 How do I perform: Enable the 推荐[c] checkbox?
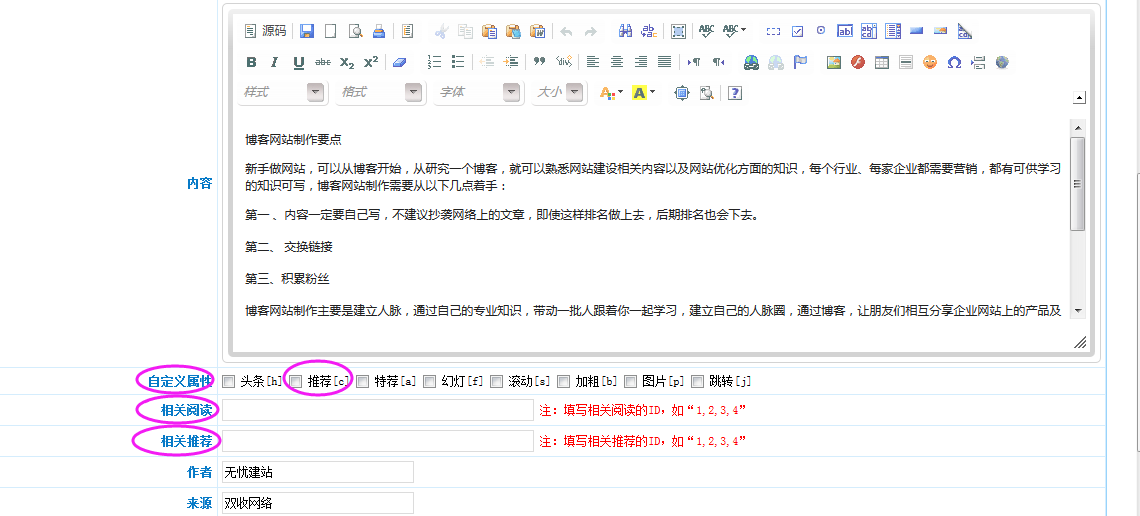(x=296, y=381)
